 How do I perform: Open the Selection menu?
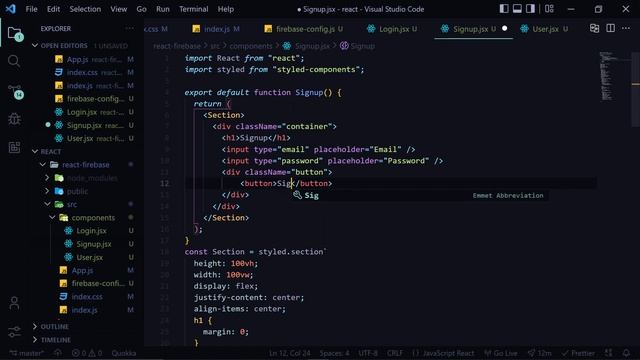click(85, 9)
